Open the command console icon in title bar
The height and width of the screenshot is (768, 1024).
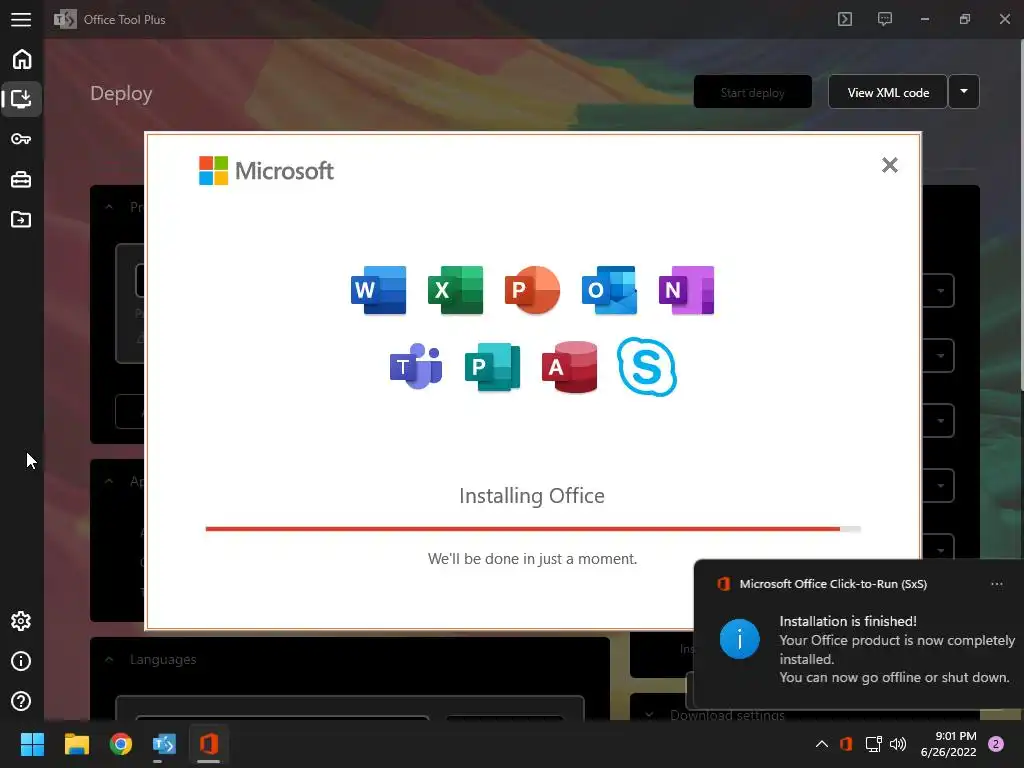pyautogui.click(x=845, y=19)
